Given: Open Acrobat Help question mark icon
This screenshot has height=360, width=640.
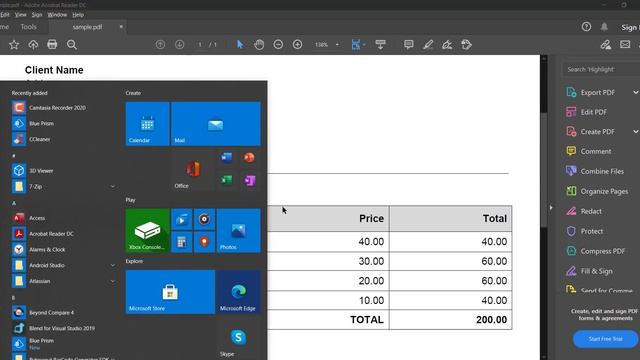Looking at the screenshot, I should point(586,27).
